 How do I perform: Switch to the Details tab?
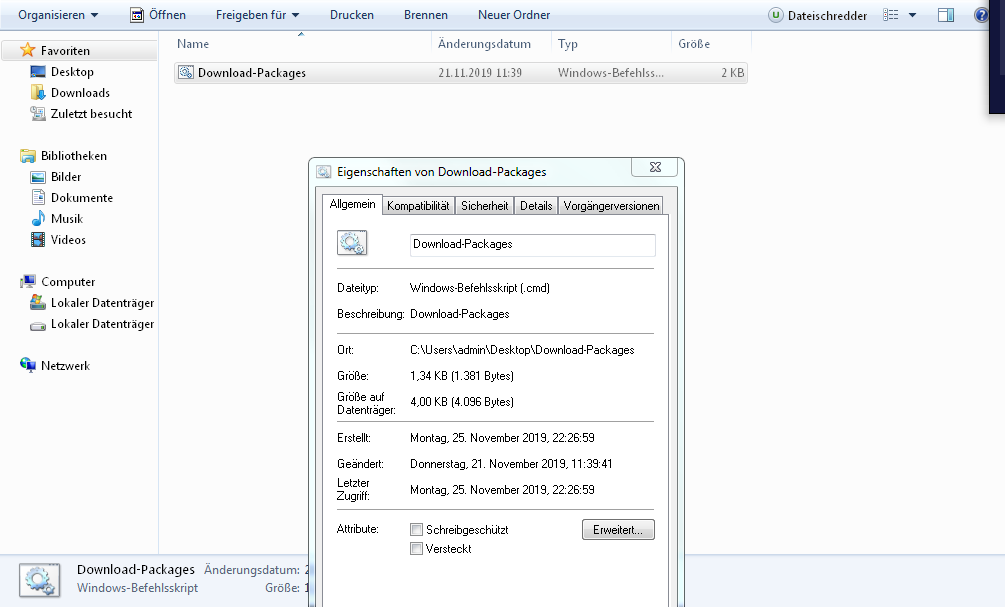pyautogui.click(x=536, y=206)
